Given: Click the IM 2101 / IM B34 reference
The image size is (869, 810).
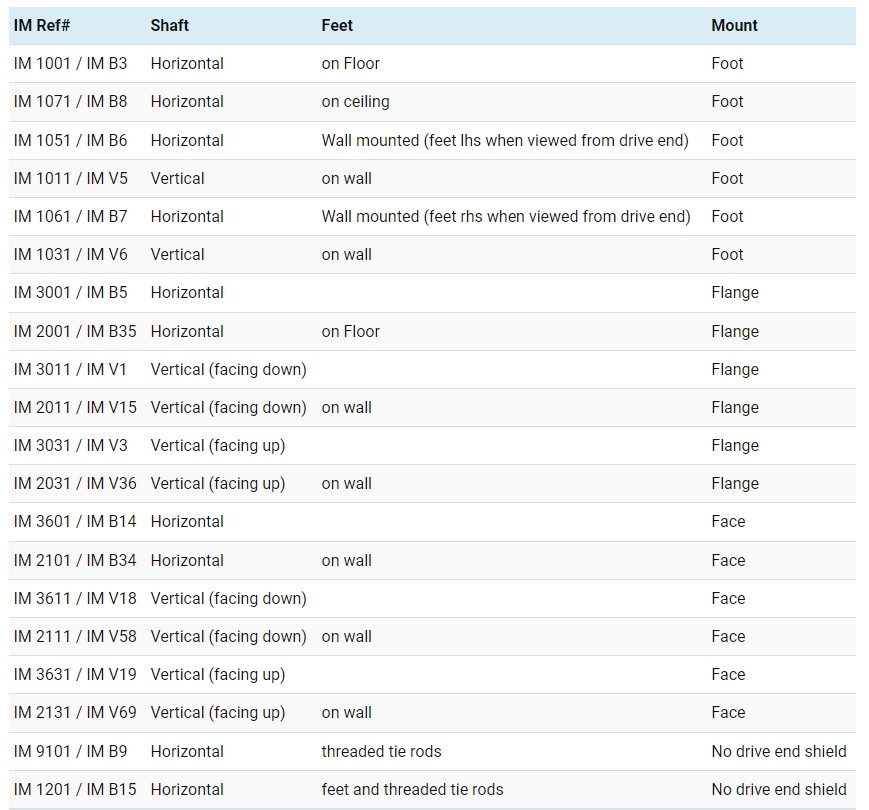Looking at the screenshot, I should point(75,560).
